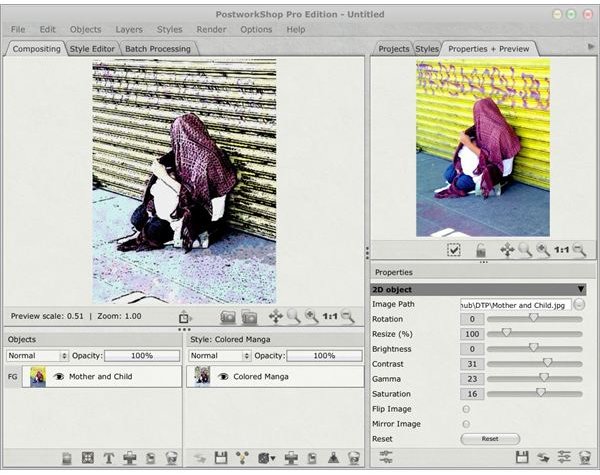Click the Rotation slider handle
Viewport: 600px width, 475px height.
533,318
